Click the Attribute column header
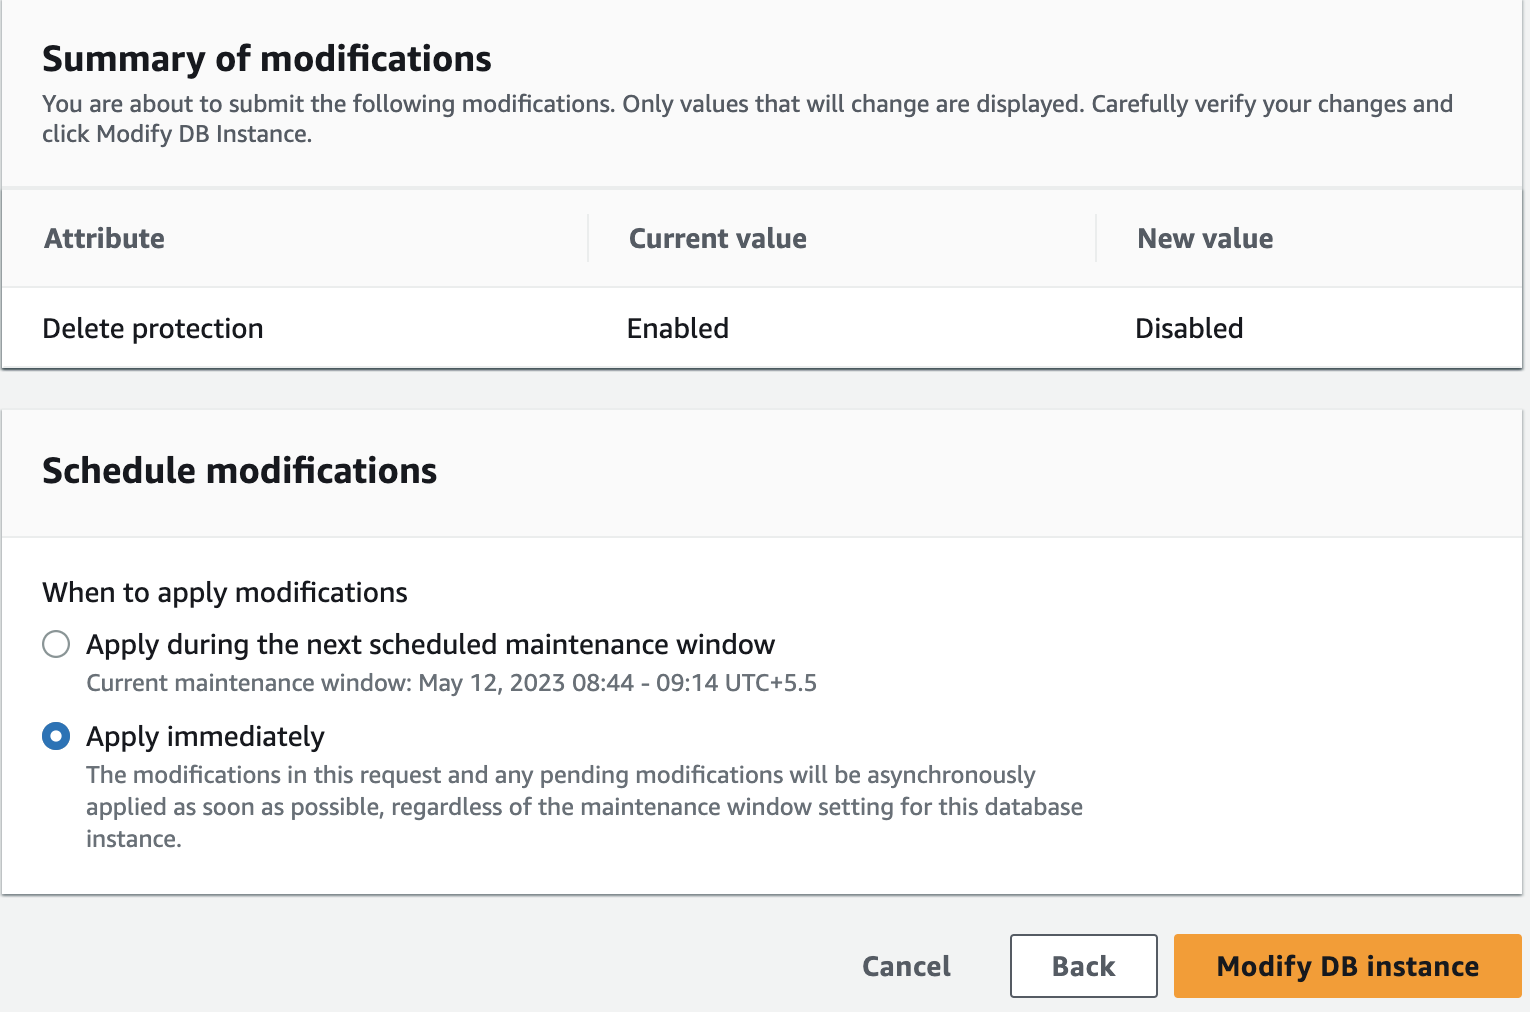This screenshot has width=1530, height=1012. (105, 238)
